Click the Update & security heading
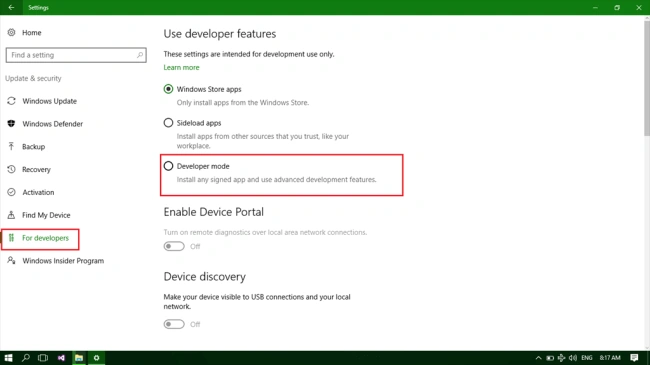Image resolution: width=650 pixels, height=365 pixels. coord(33,78)
